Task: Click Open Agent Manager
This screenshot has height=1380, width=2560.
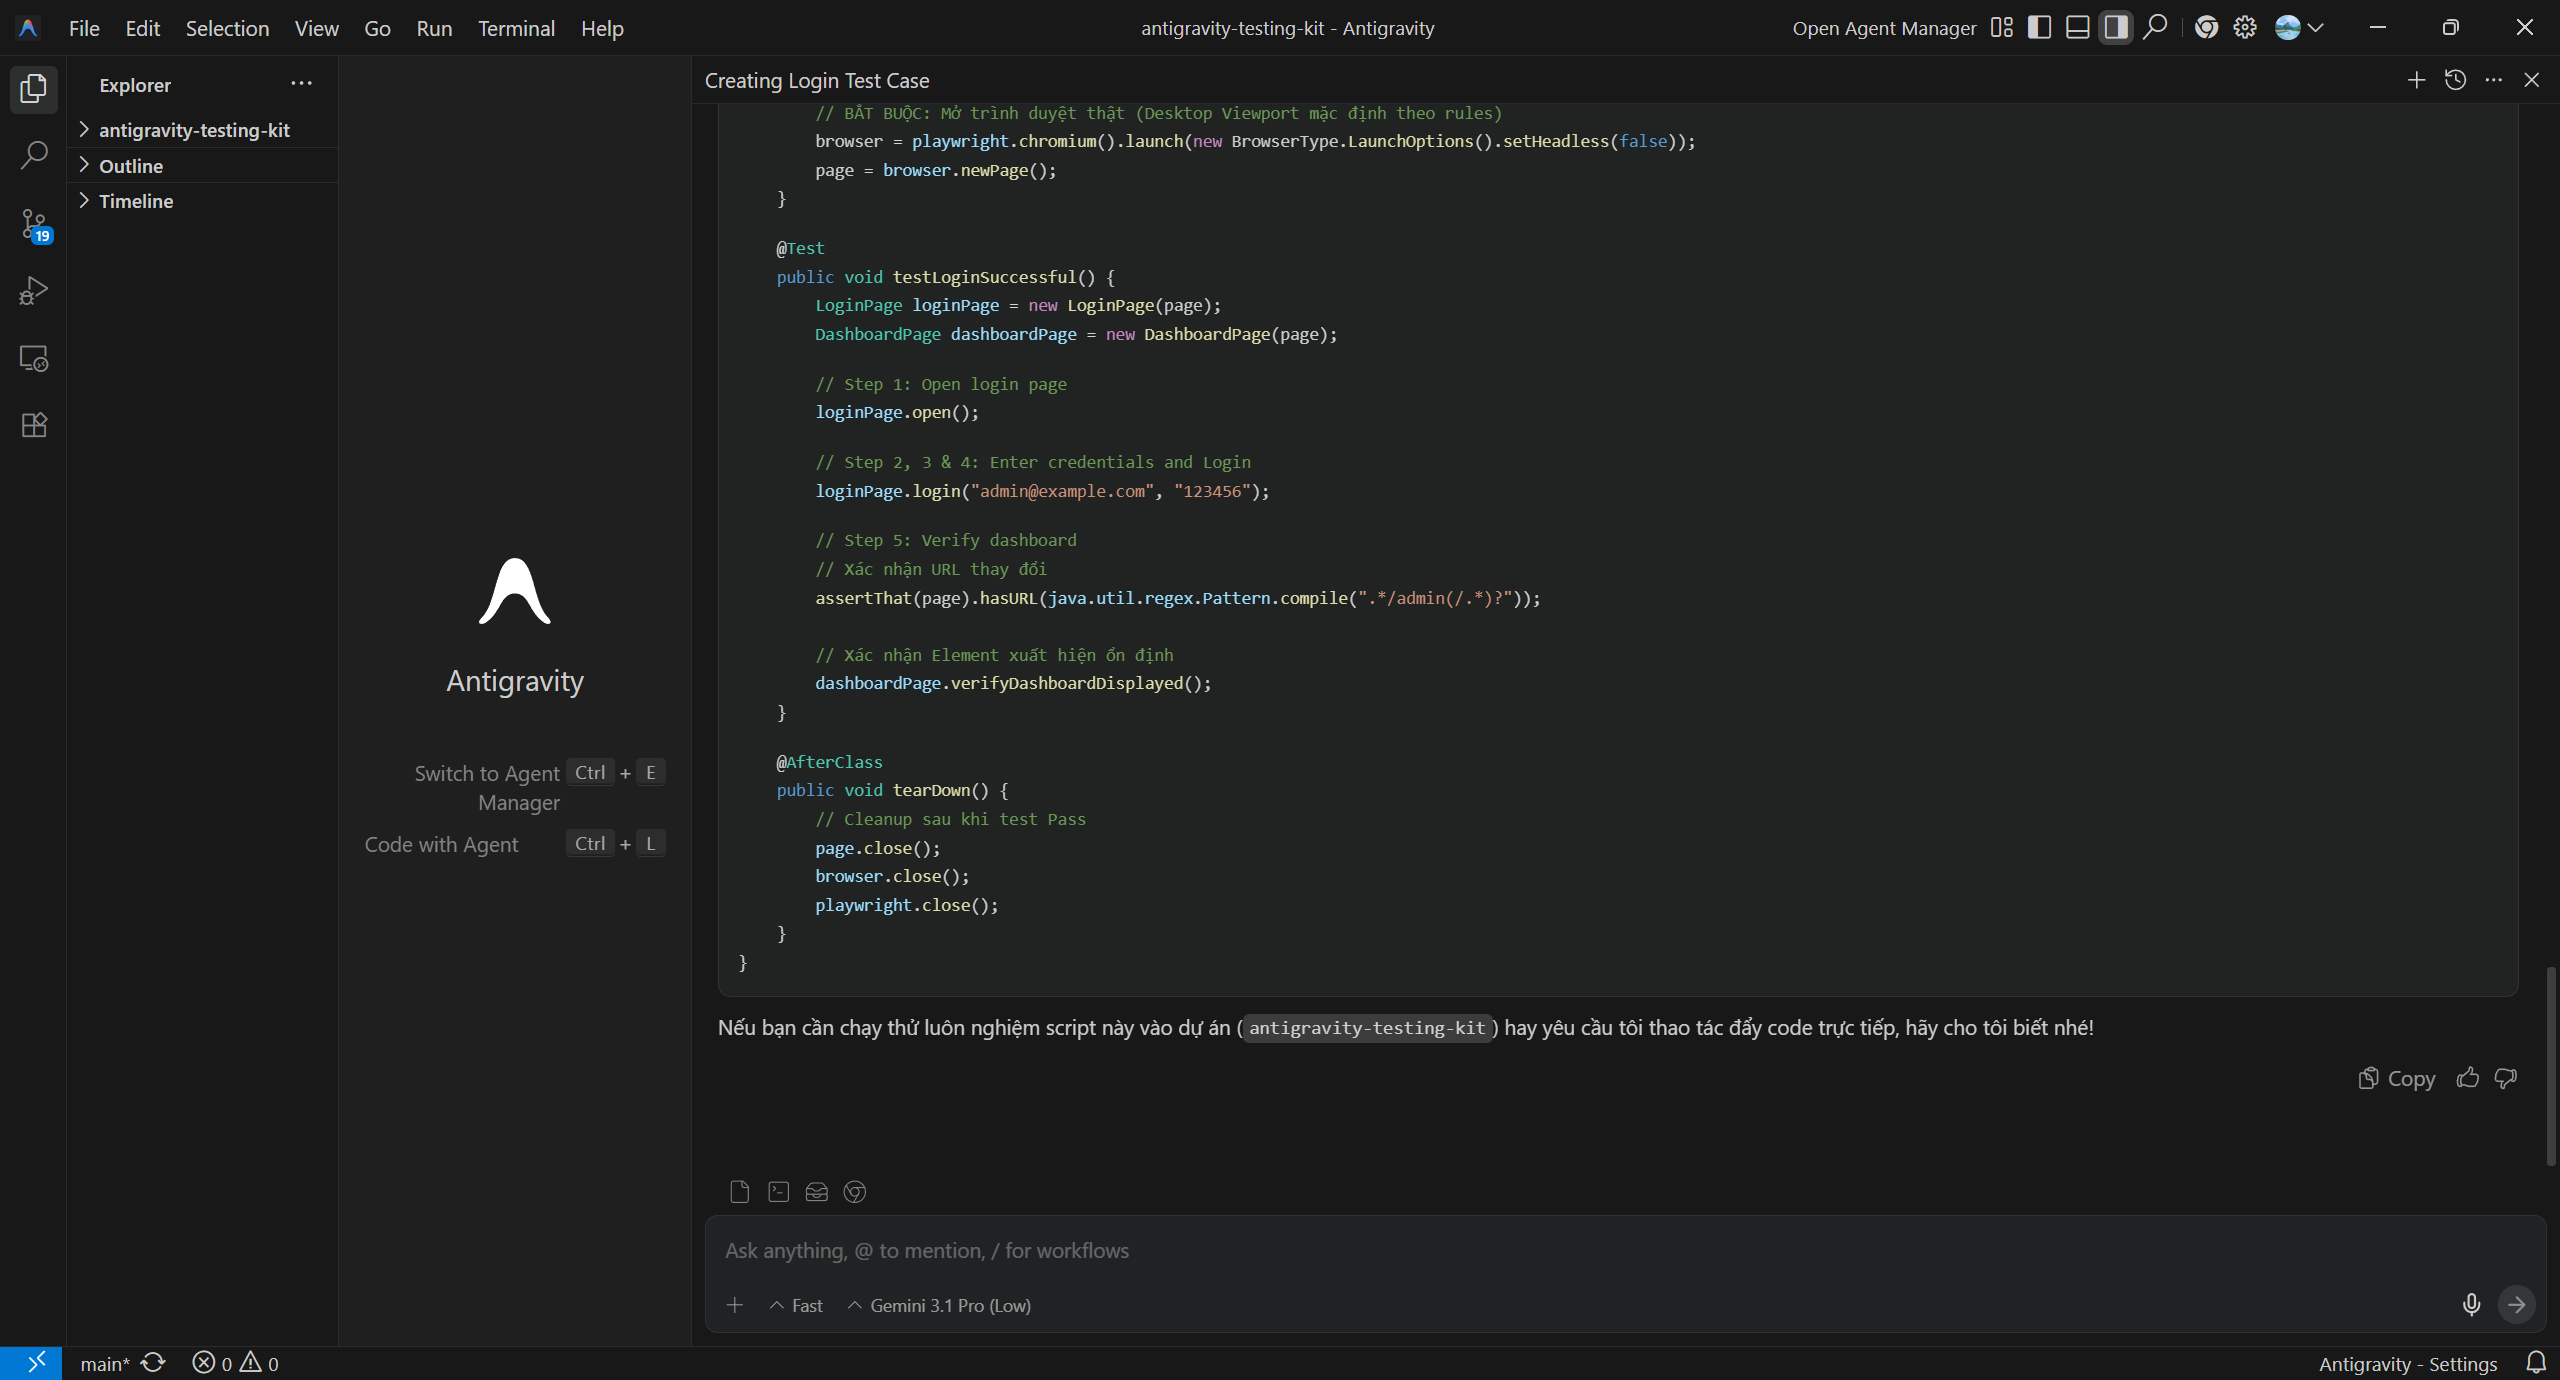Action: [x=1884, y=28]
